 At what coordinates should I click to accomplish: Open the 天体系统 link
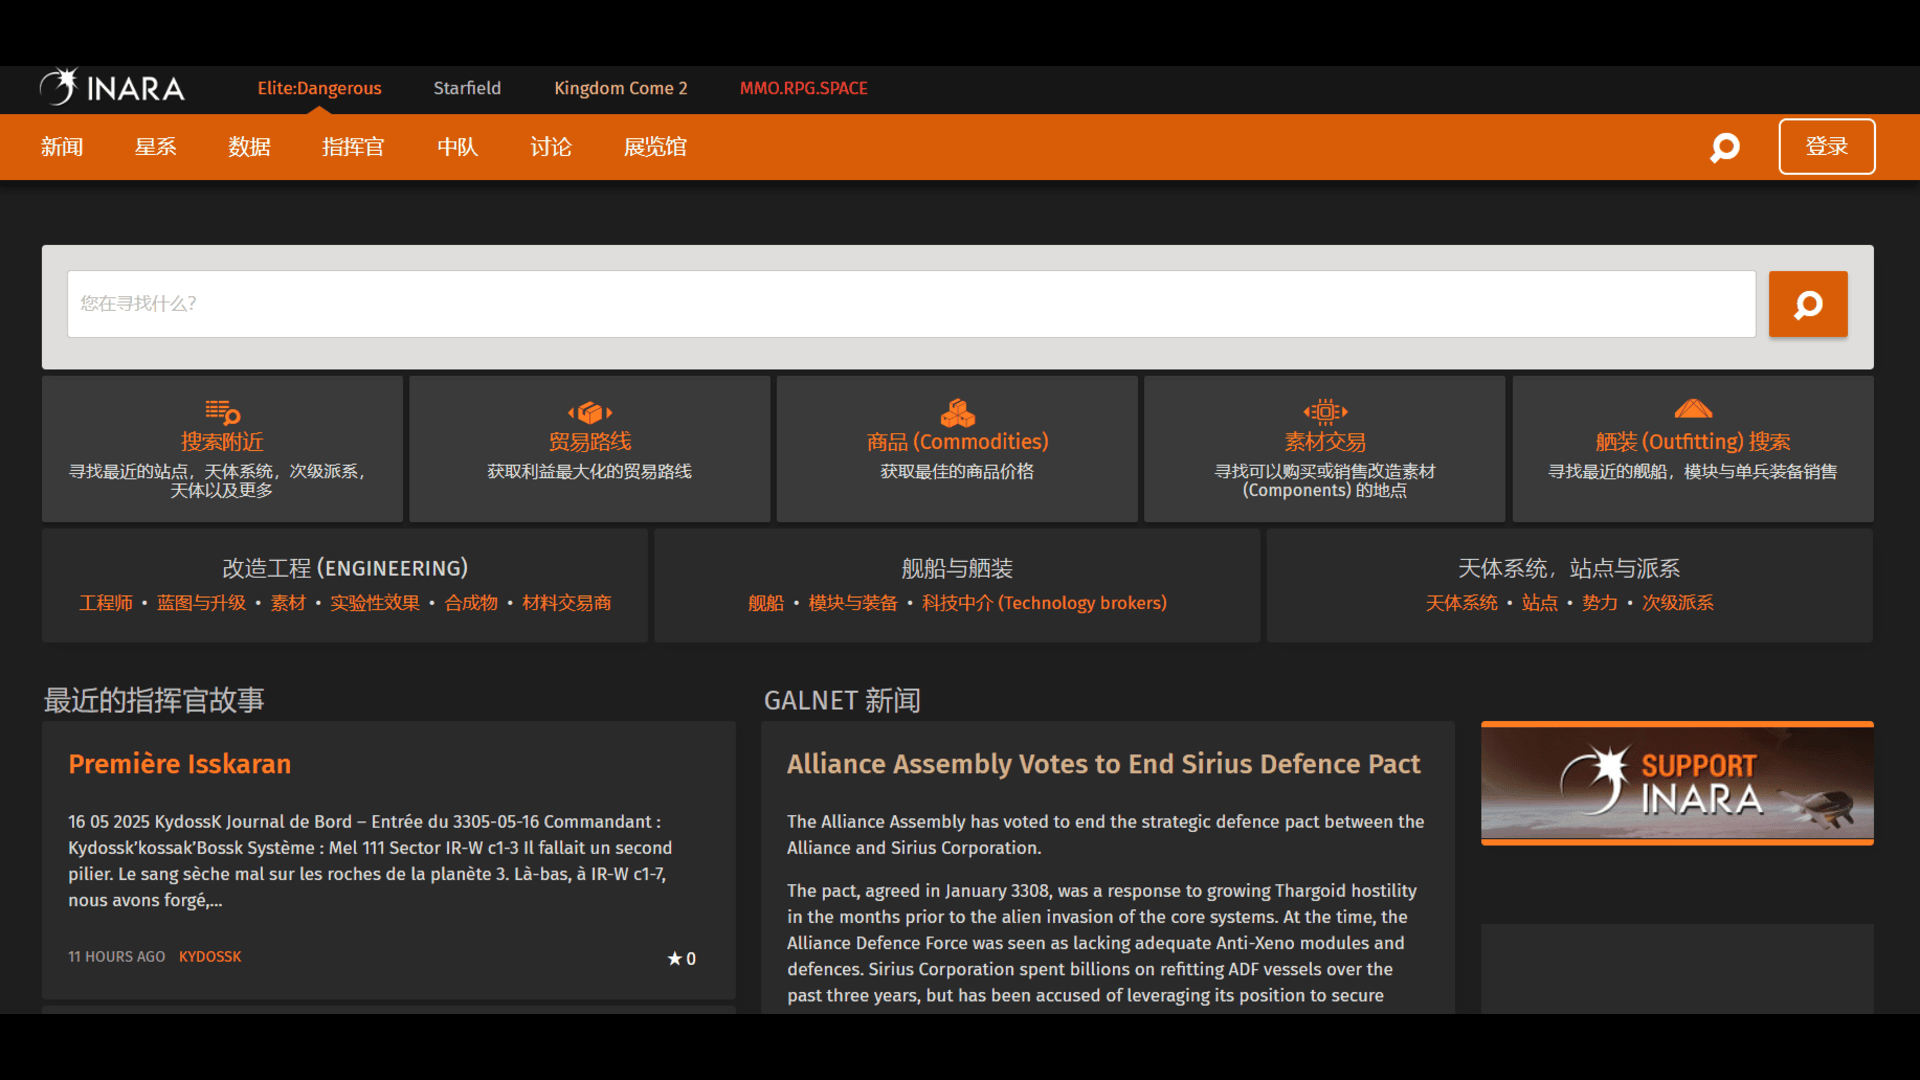1462,603
